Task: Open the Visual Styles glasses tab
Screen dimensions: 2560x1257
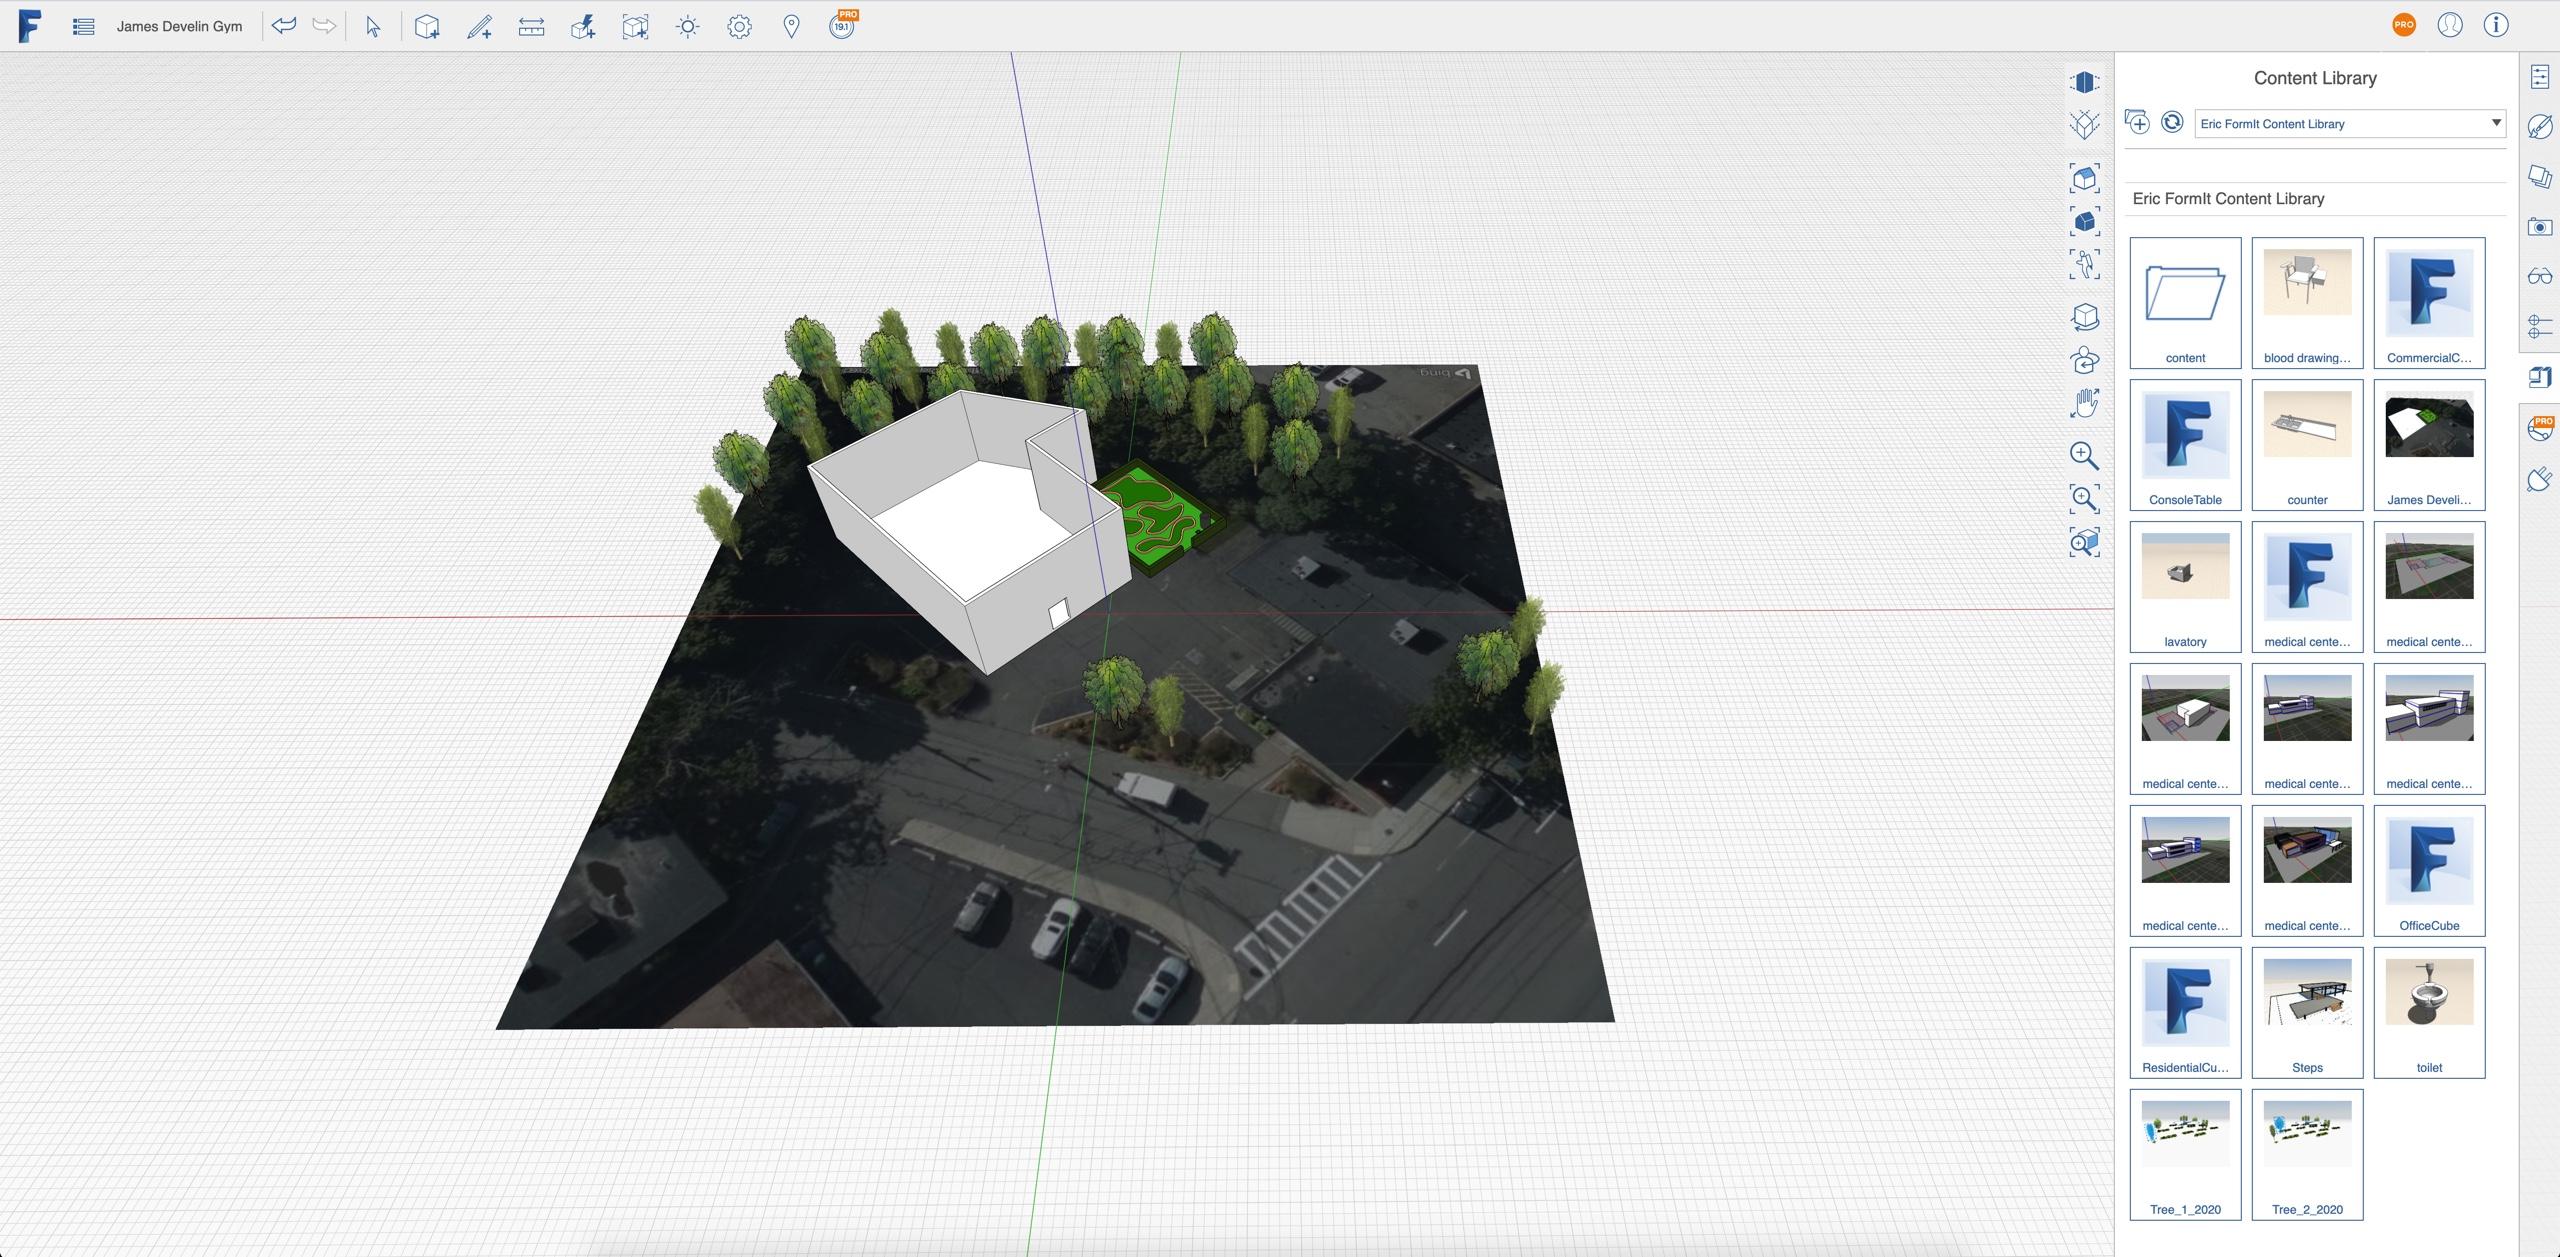Action: click(x=2540, y=277)
